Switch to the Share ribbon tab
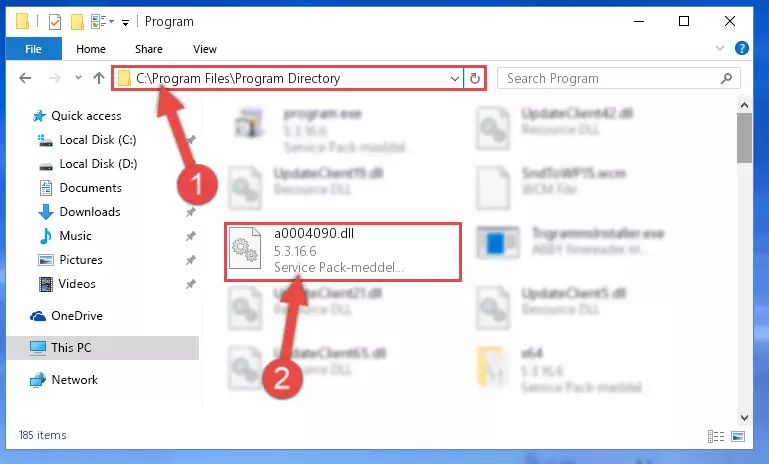The height and width of the screenshot is (464, 769). point(149,49)
